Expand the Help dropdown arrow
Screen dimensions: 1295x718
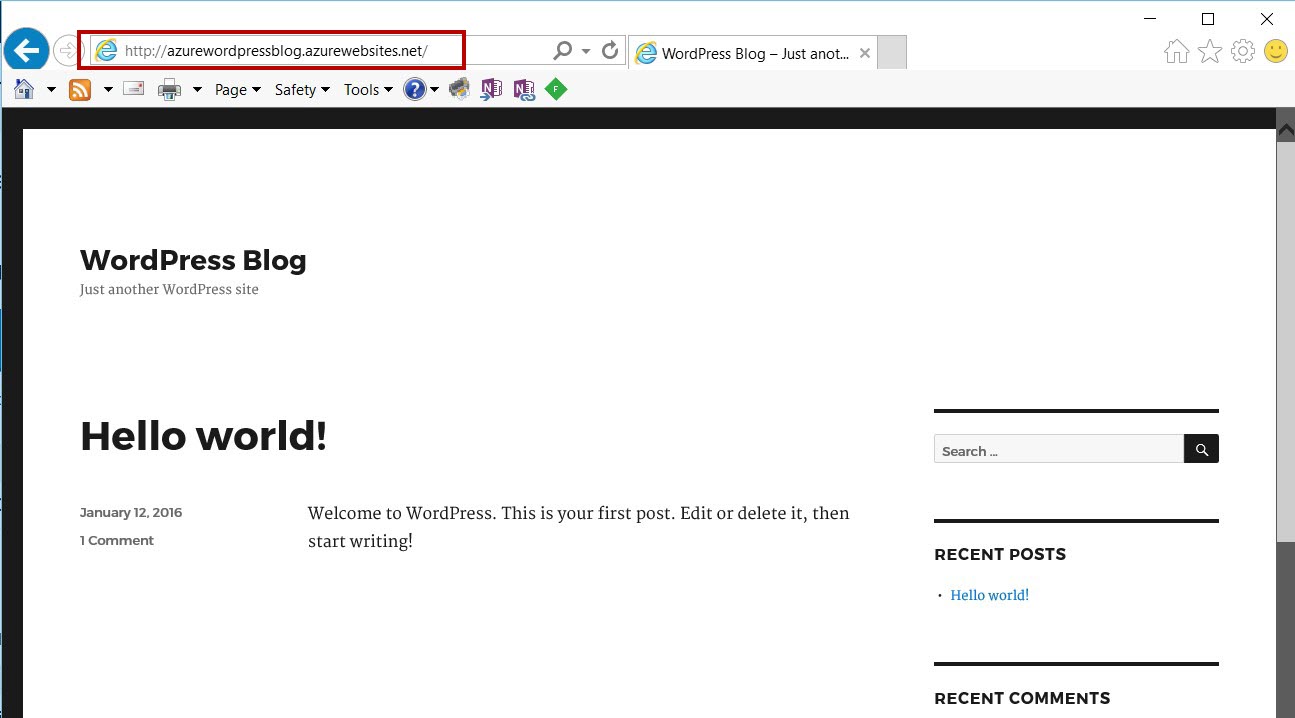point(435,90)
